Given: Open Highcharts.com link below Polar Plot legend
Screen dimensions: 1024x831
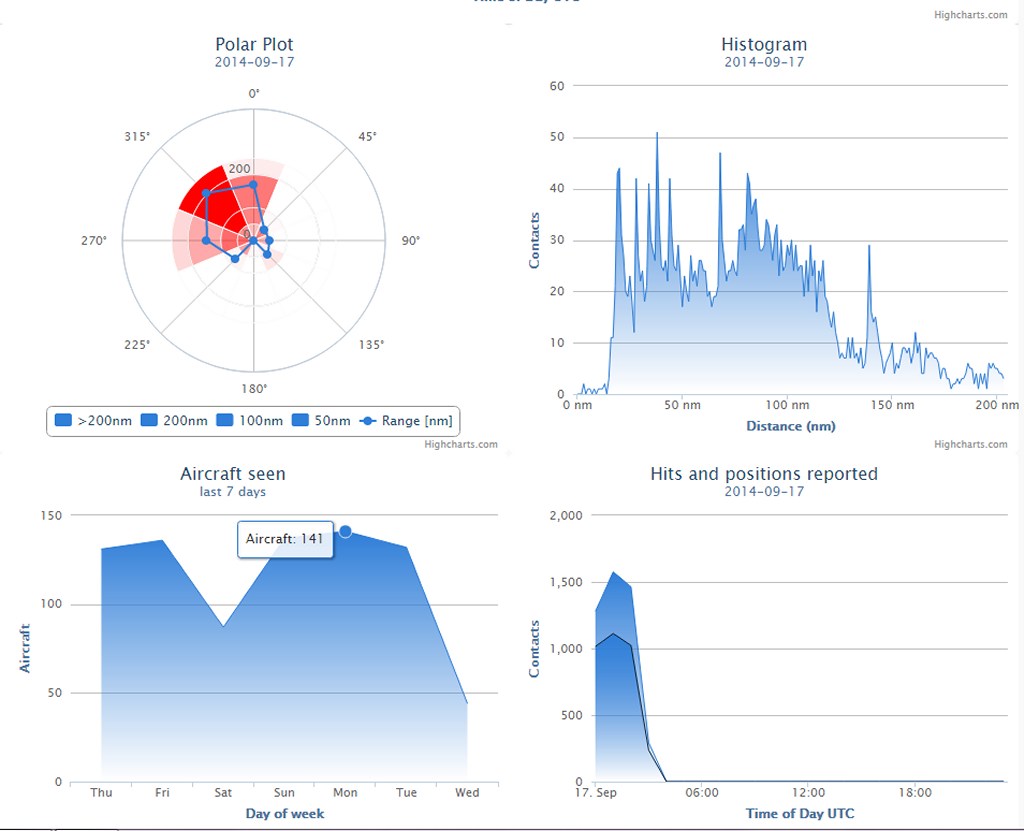Looking at the screenshot, I should pyautogui.click(x=460, y=444).
